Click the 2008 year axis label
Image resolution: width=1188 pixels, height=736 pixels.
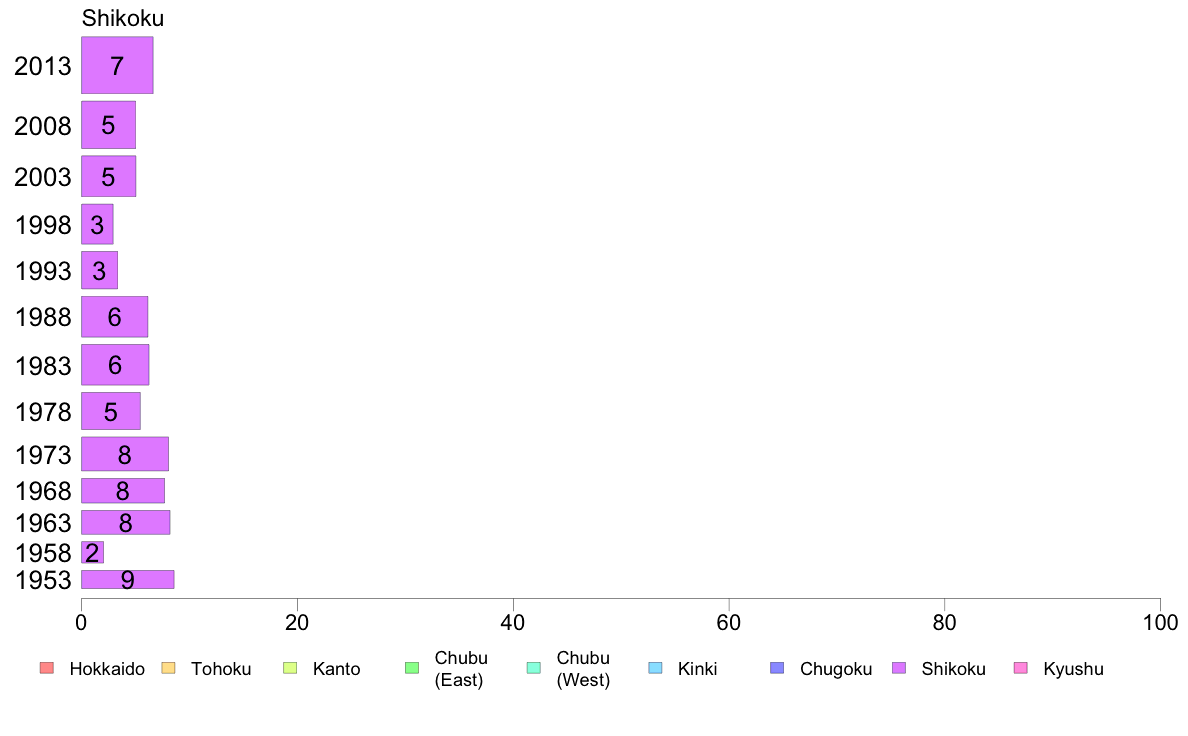point(42,126)
